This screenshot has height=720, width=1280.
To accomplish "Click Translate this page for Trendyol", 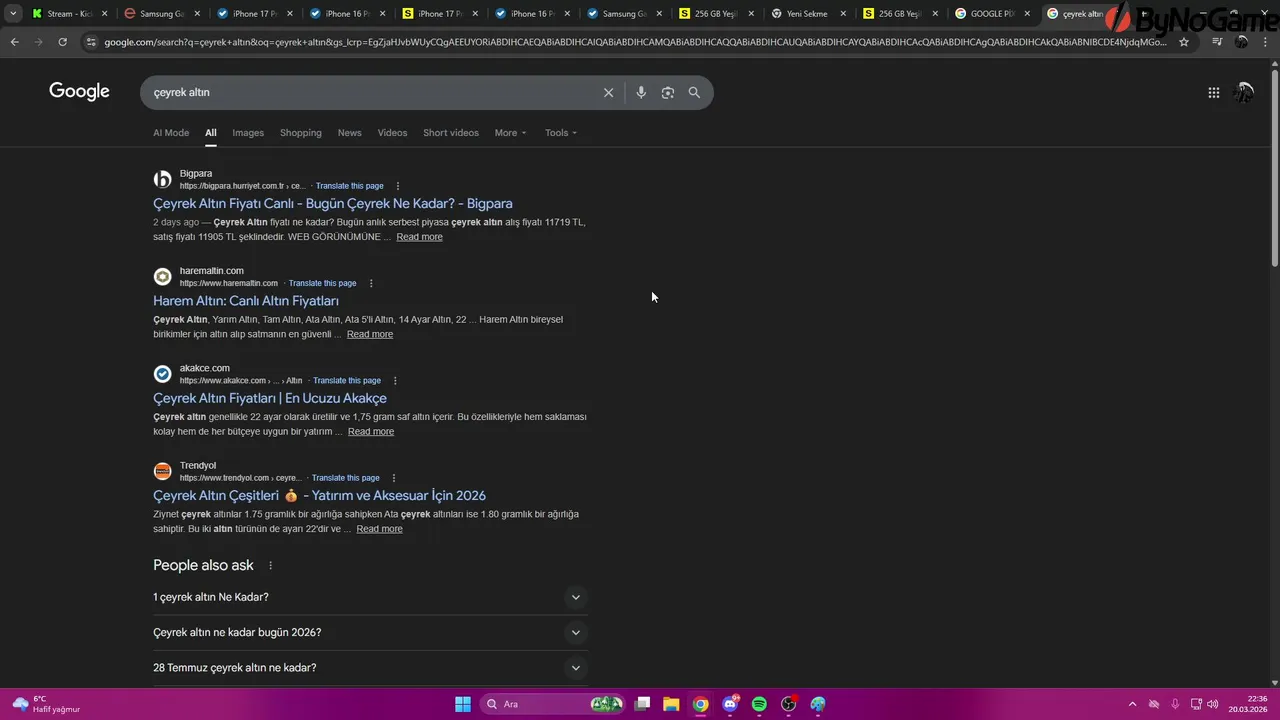I will click(x=346, y=478).
